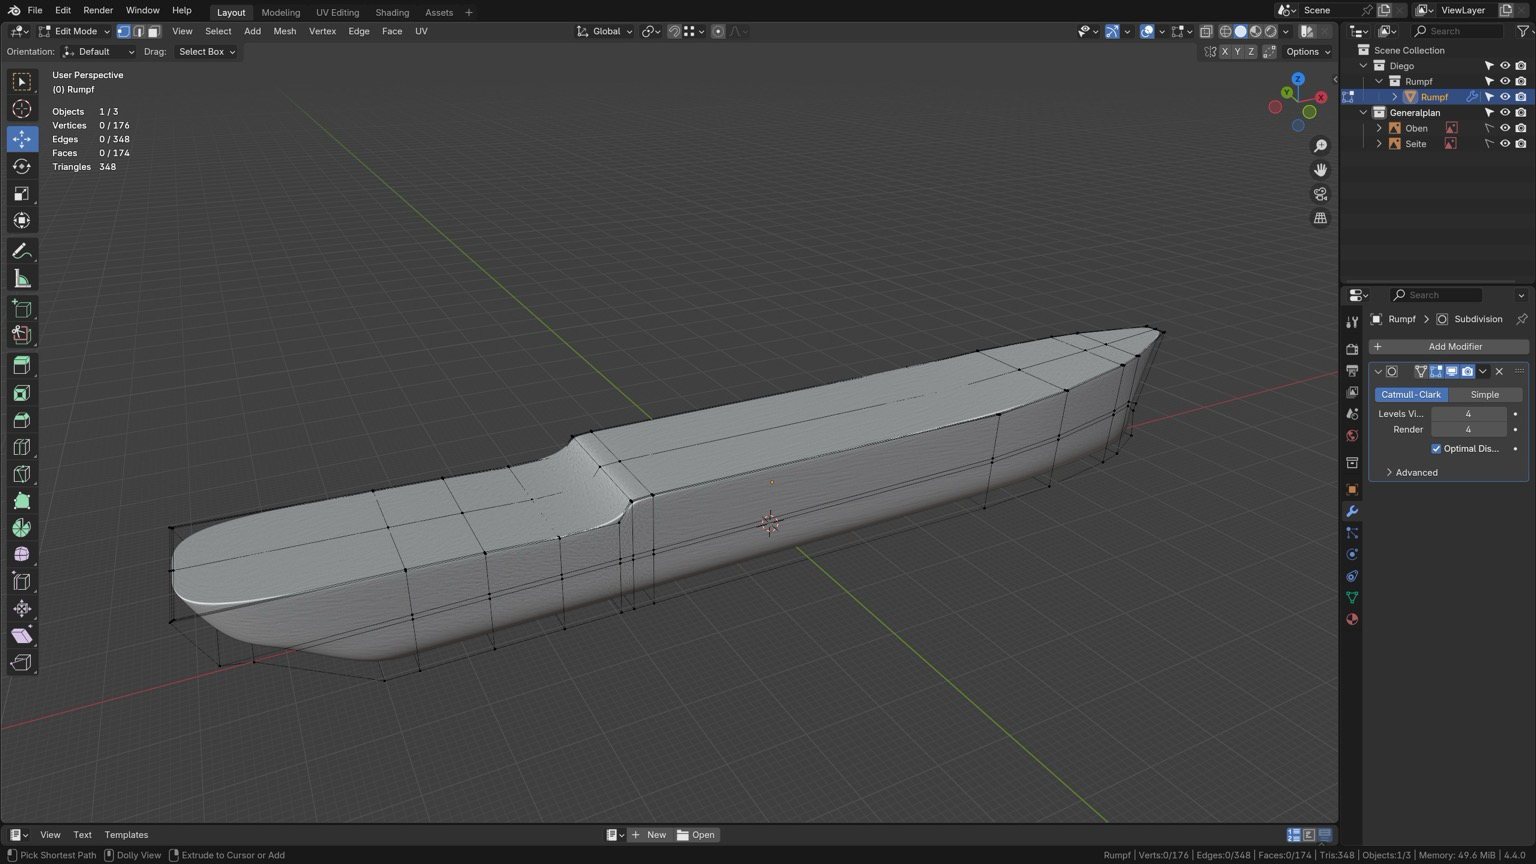Select the Shrink/Fatten tool
This screenshot has height=864, width=1536.
(x=22, y=608)
